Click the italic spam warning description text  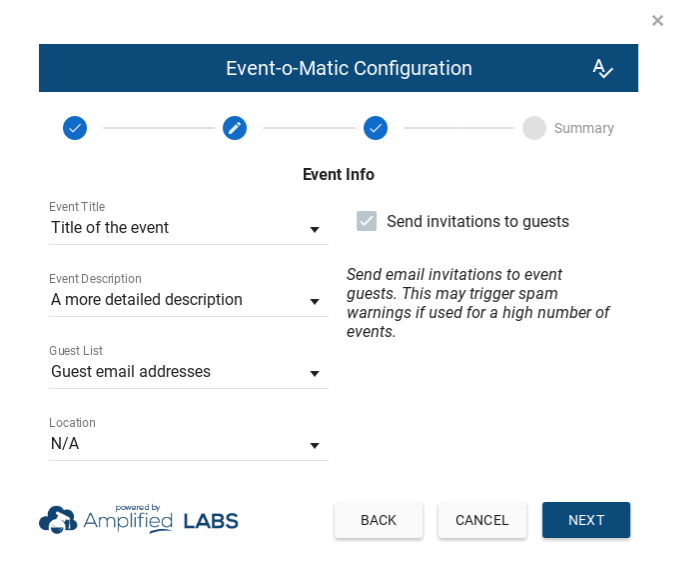(478, 303)
